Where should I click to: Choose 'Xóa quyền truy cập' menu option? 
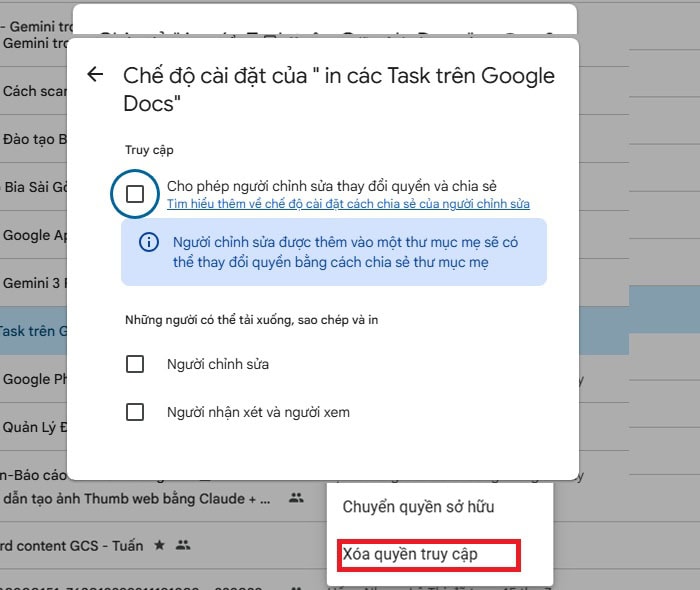click(410, 554)
